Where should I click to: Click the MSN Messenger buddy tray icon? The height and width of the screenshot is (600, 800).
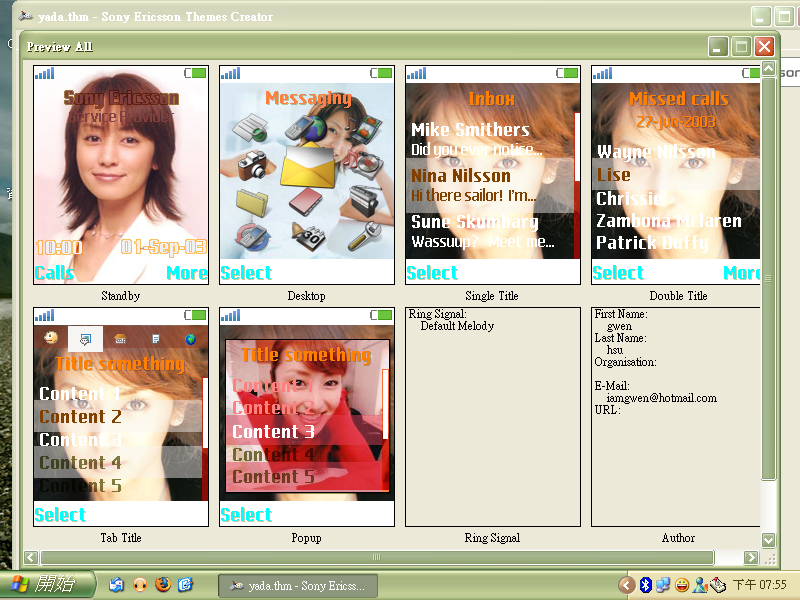tap(700, 585)
